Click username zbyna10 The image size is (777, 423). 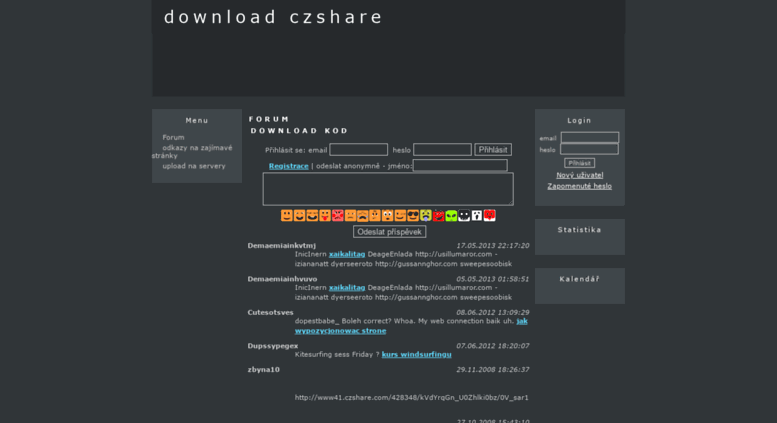tap(264, 370)
